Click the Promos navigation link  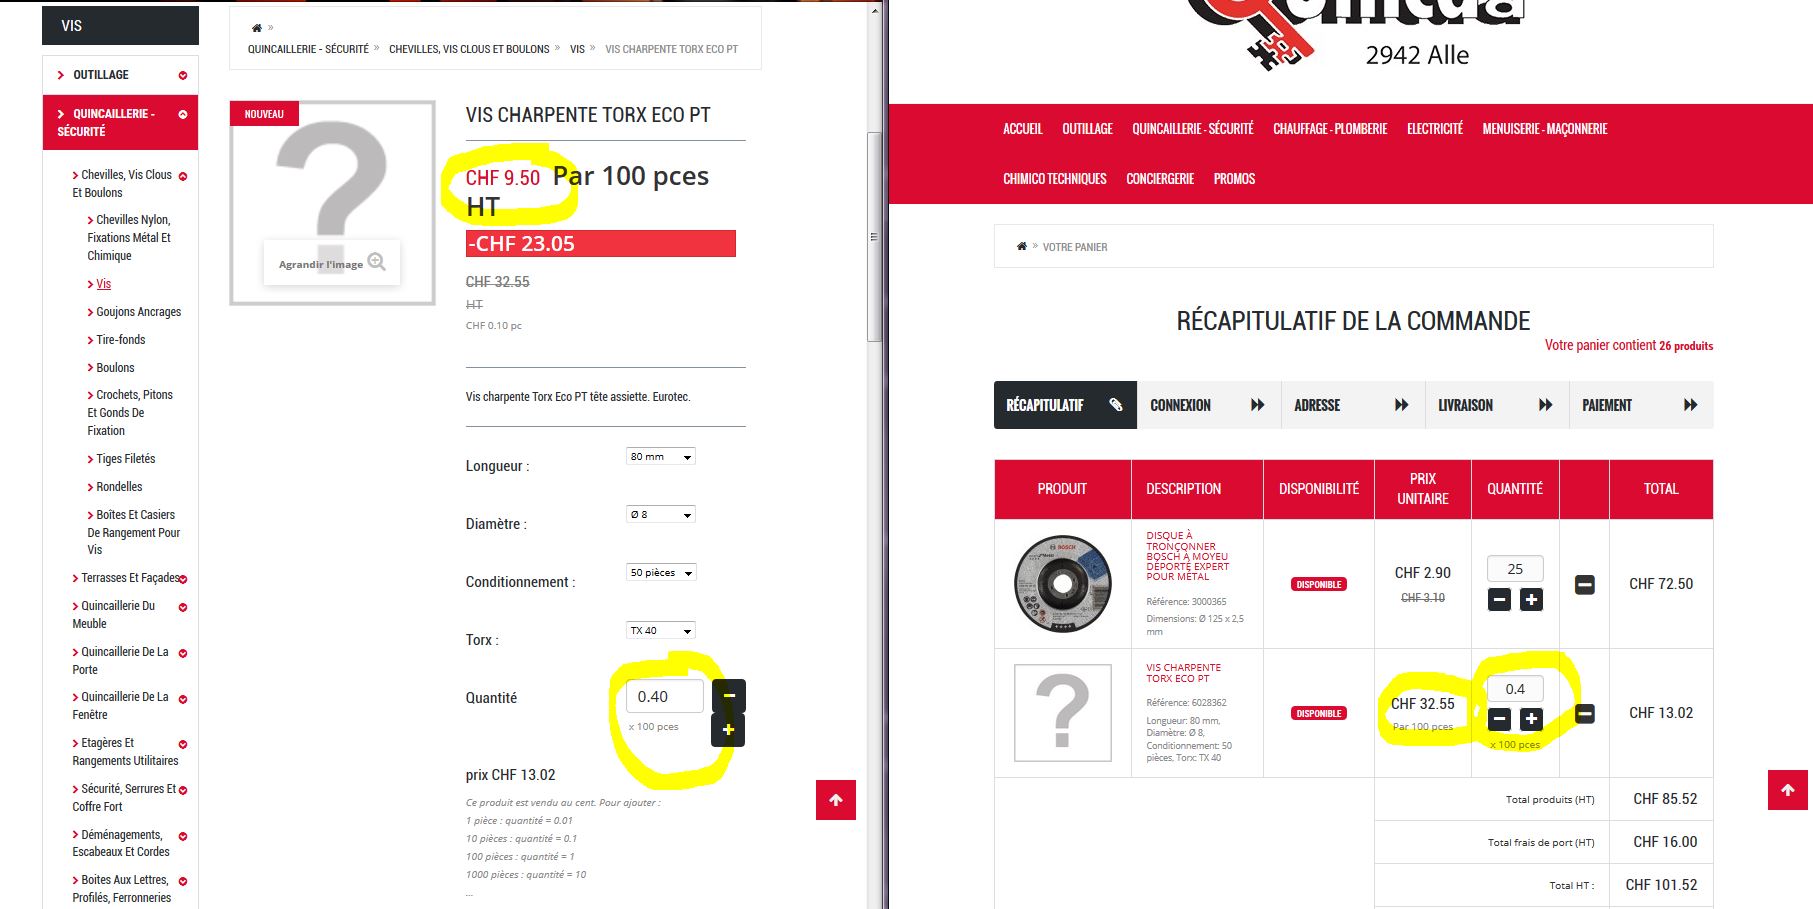1234,179
